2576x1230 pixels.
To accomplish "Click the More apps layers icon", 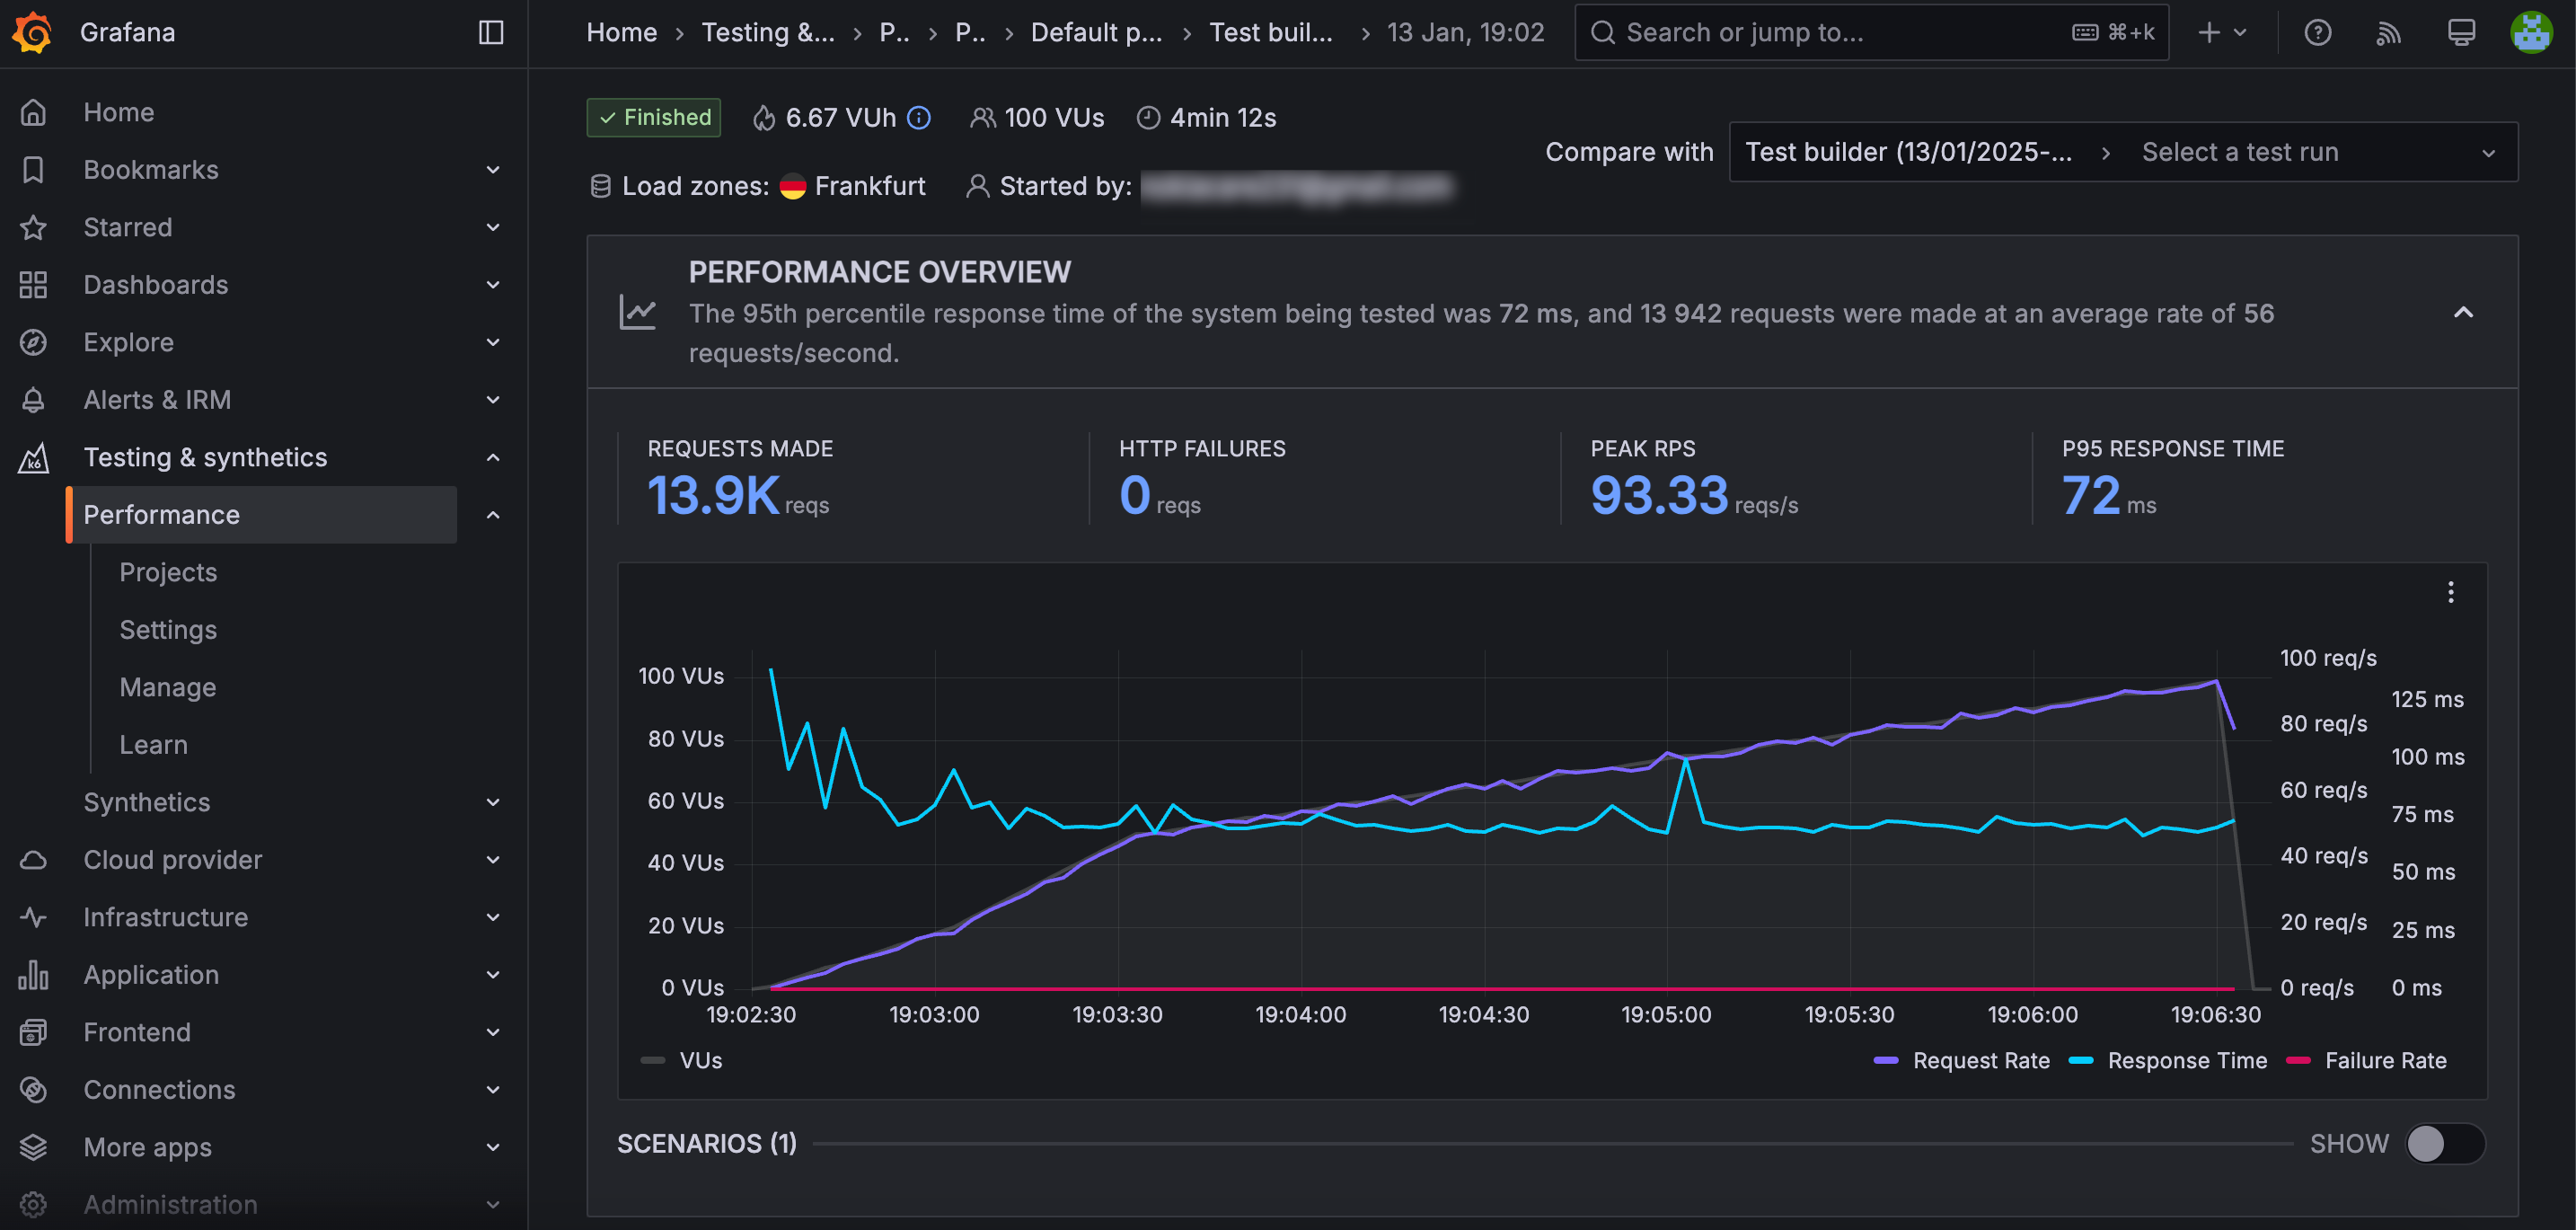I will (x=33, y=1147).
